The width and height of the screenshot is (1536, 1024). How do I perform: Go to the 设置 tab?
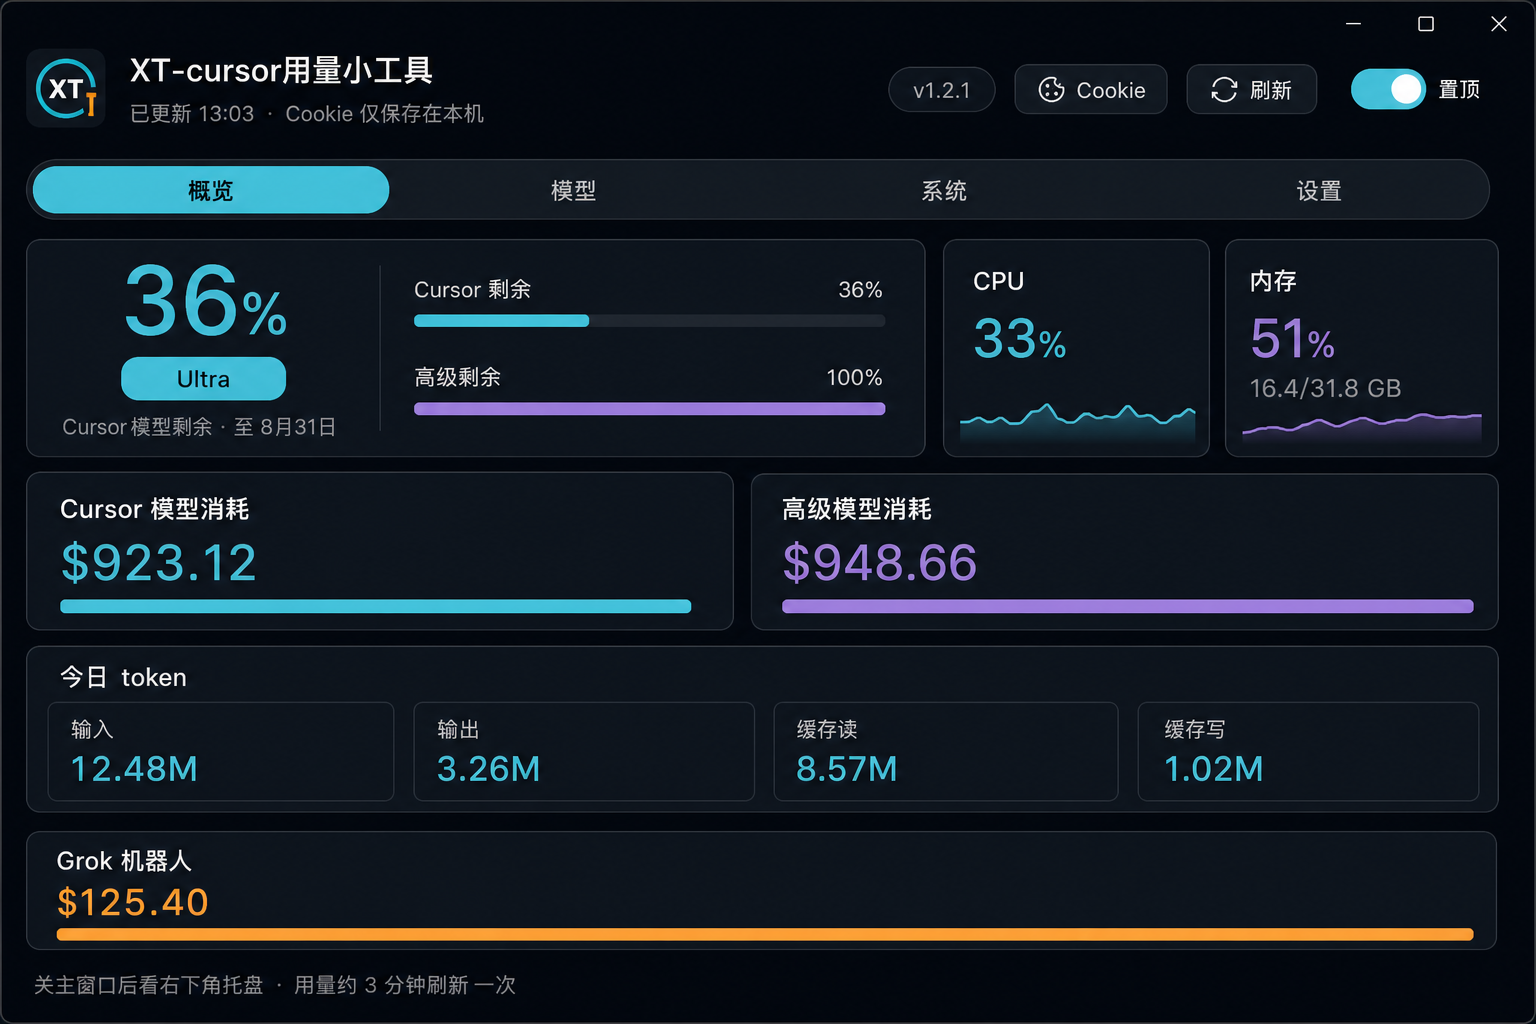click(1319, 190)
